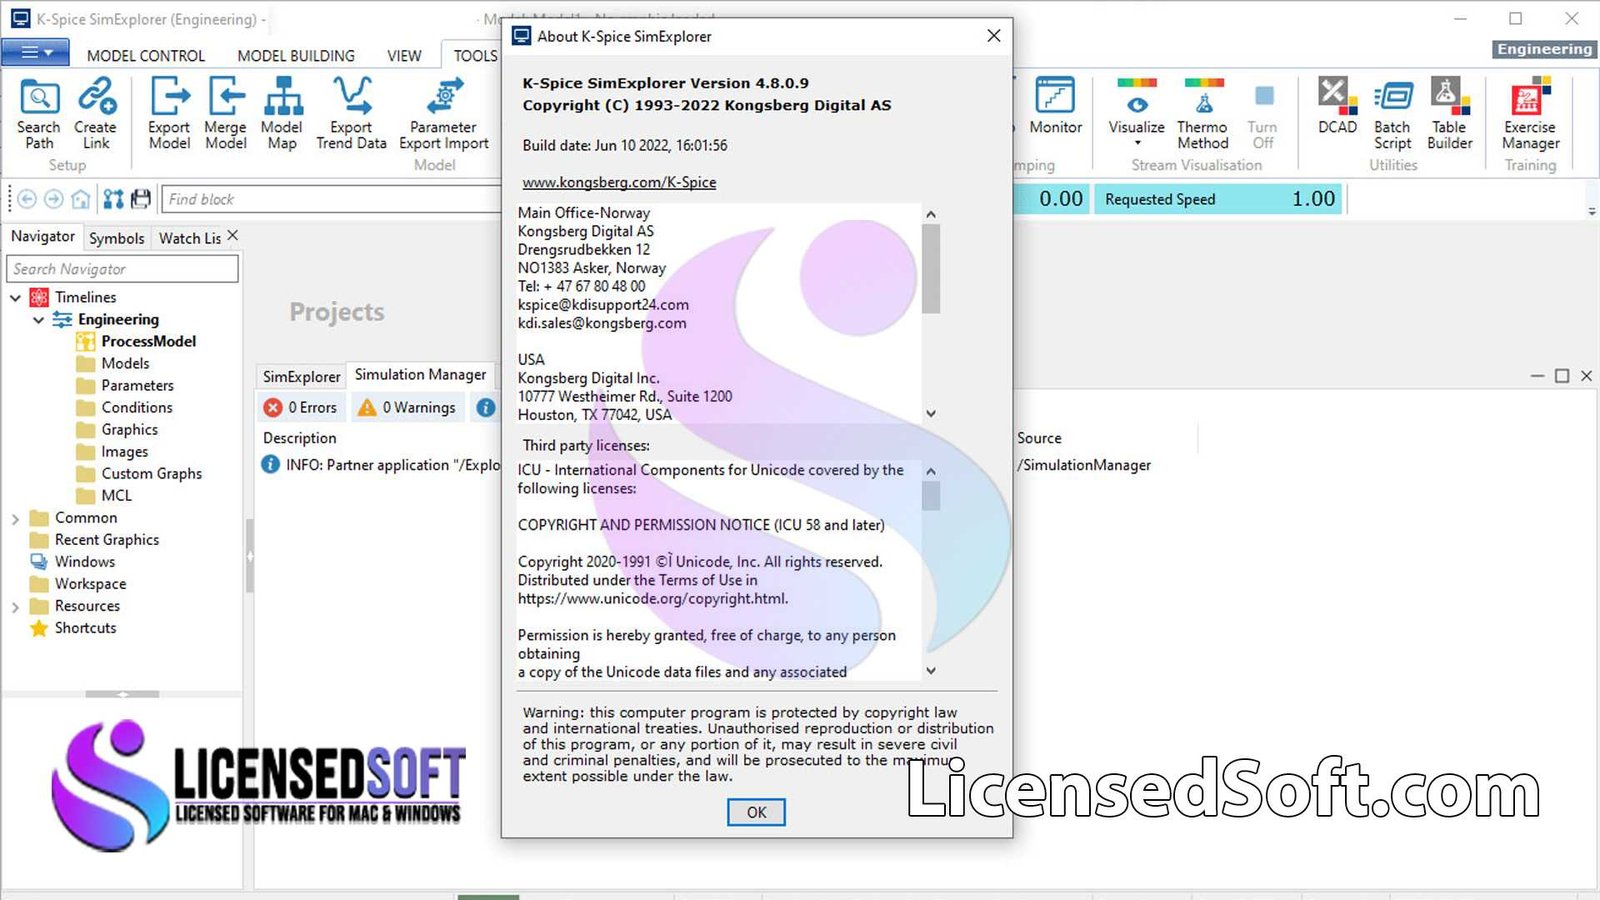The height and width of the screenshot is (900, 1600).
Task: Click OK in About dialog
Action: pos(756,812)
